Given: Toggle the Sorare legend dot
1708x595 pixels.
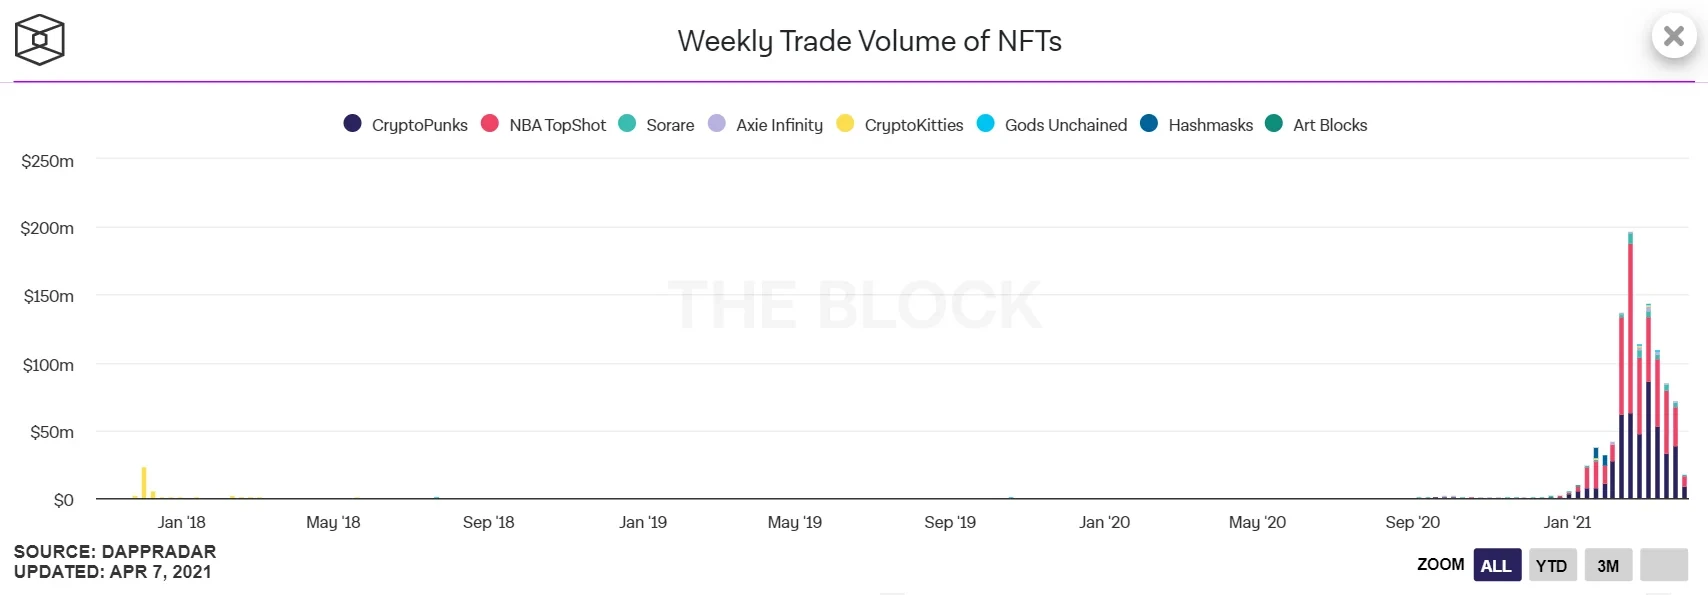Looking at the screenshot, I should coord(627,123).
